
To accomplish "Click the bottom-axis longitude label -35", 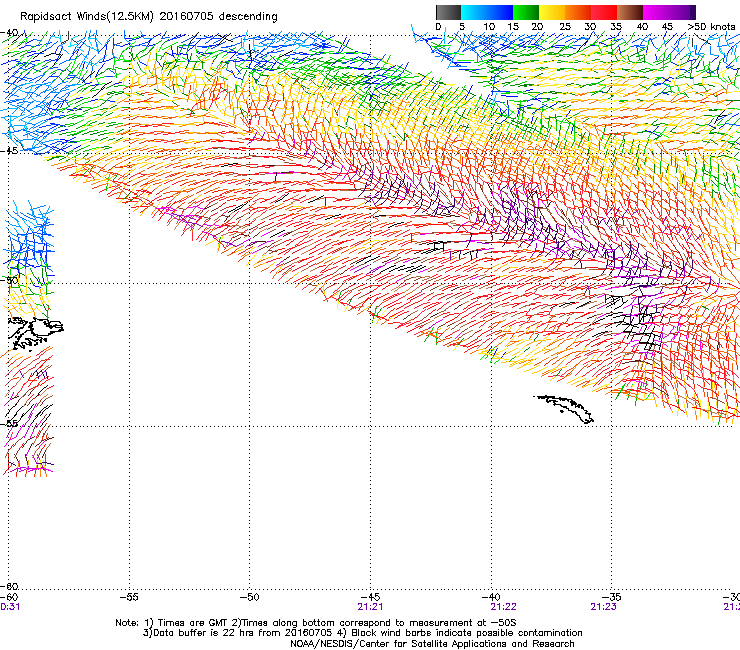I will tap(612, 597).
